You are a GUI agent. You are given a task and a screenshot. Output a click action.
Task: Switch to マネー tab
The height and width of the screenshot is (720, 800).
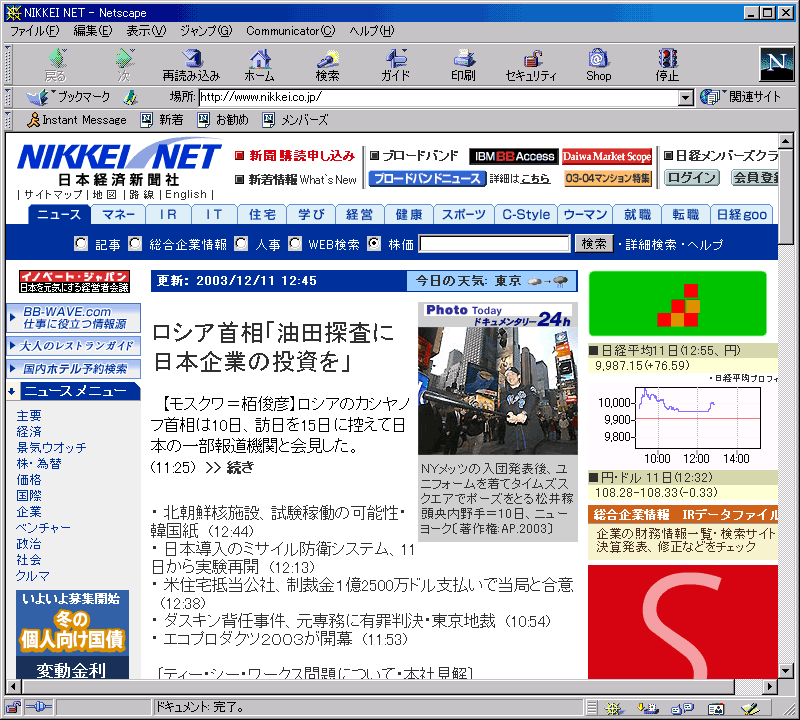(118, 214)
